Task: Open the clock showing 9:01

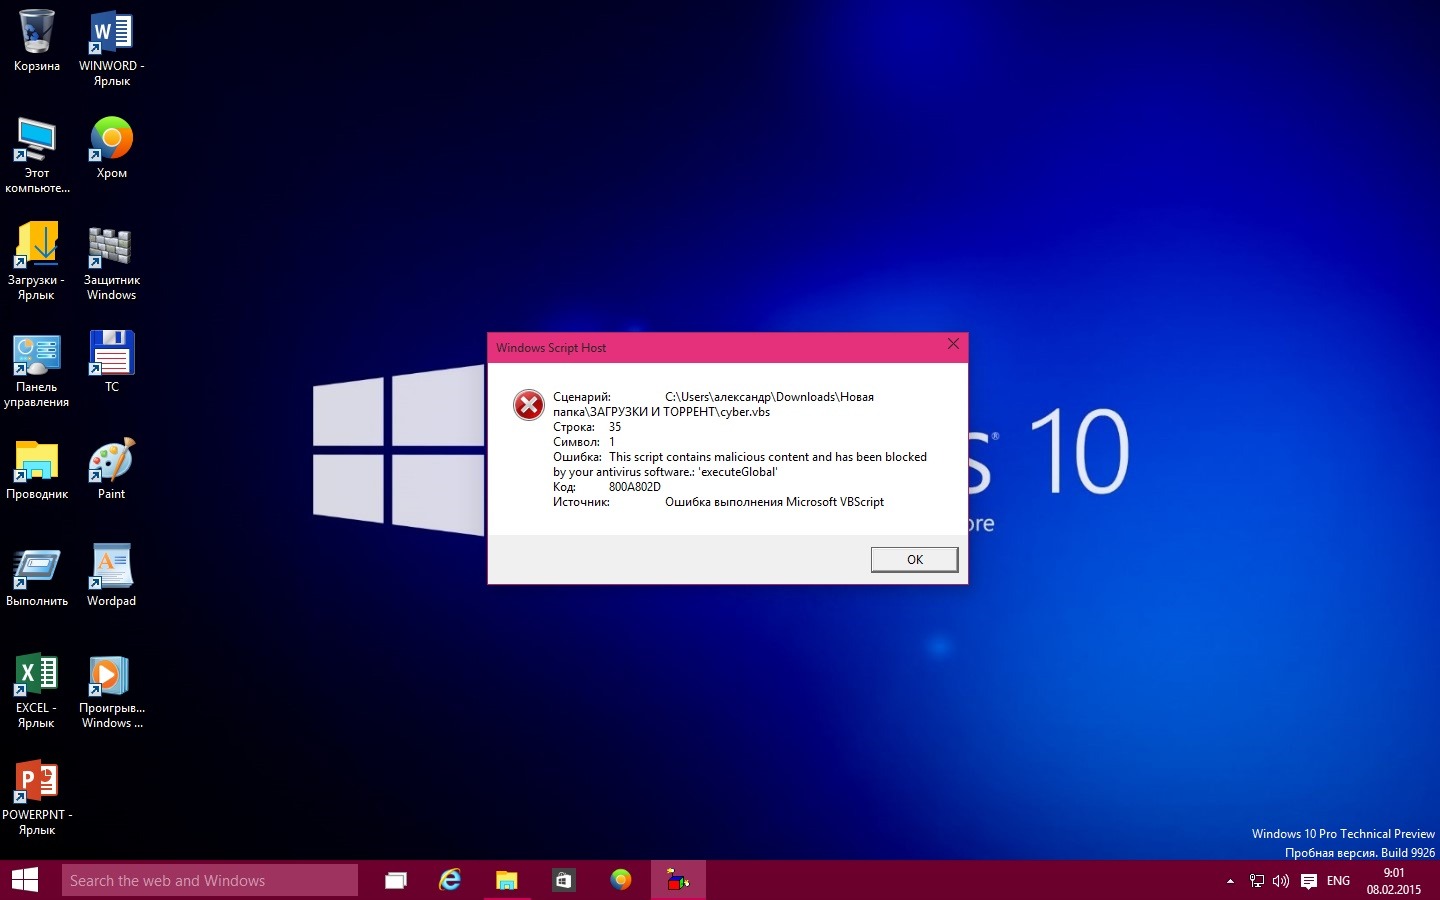Action: pyautogui.click(x=1394, y=881)
